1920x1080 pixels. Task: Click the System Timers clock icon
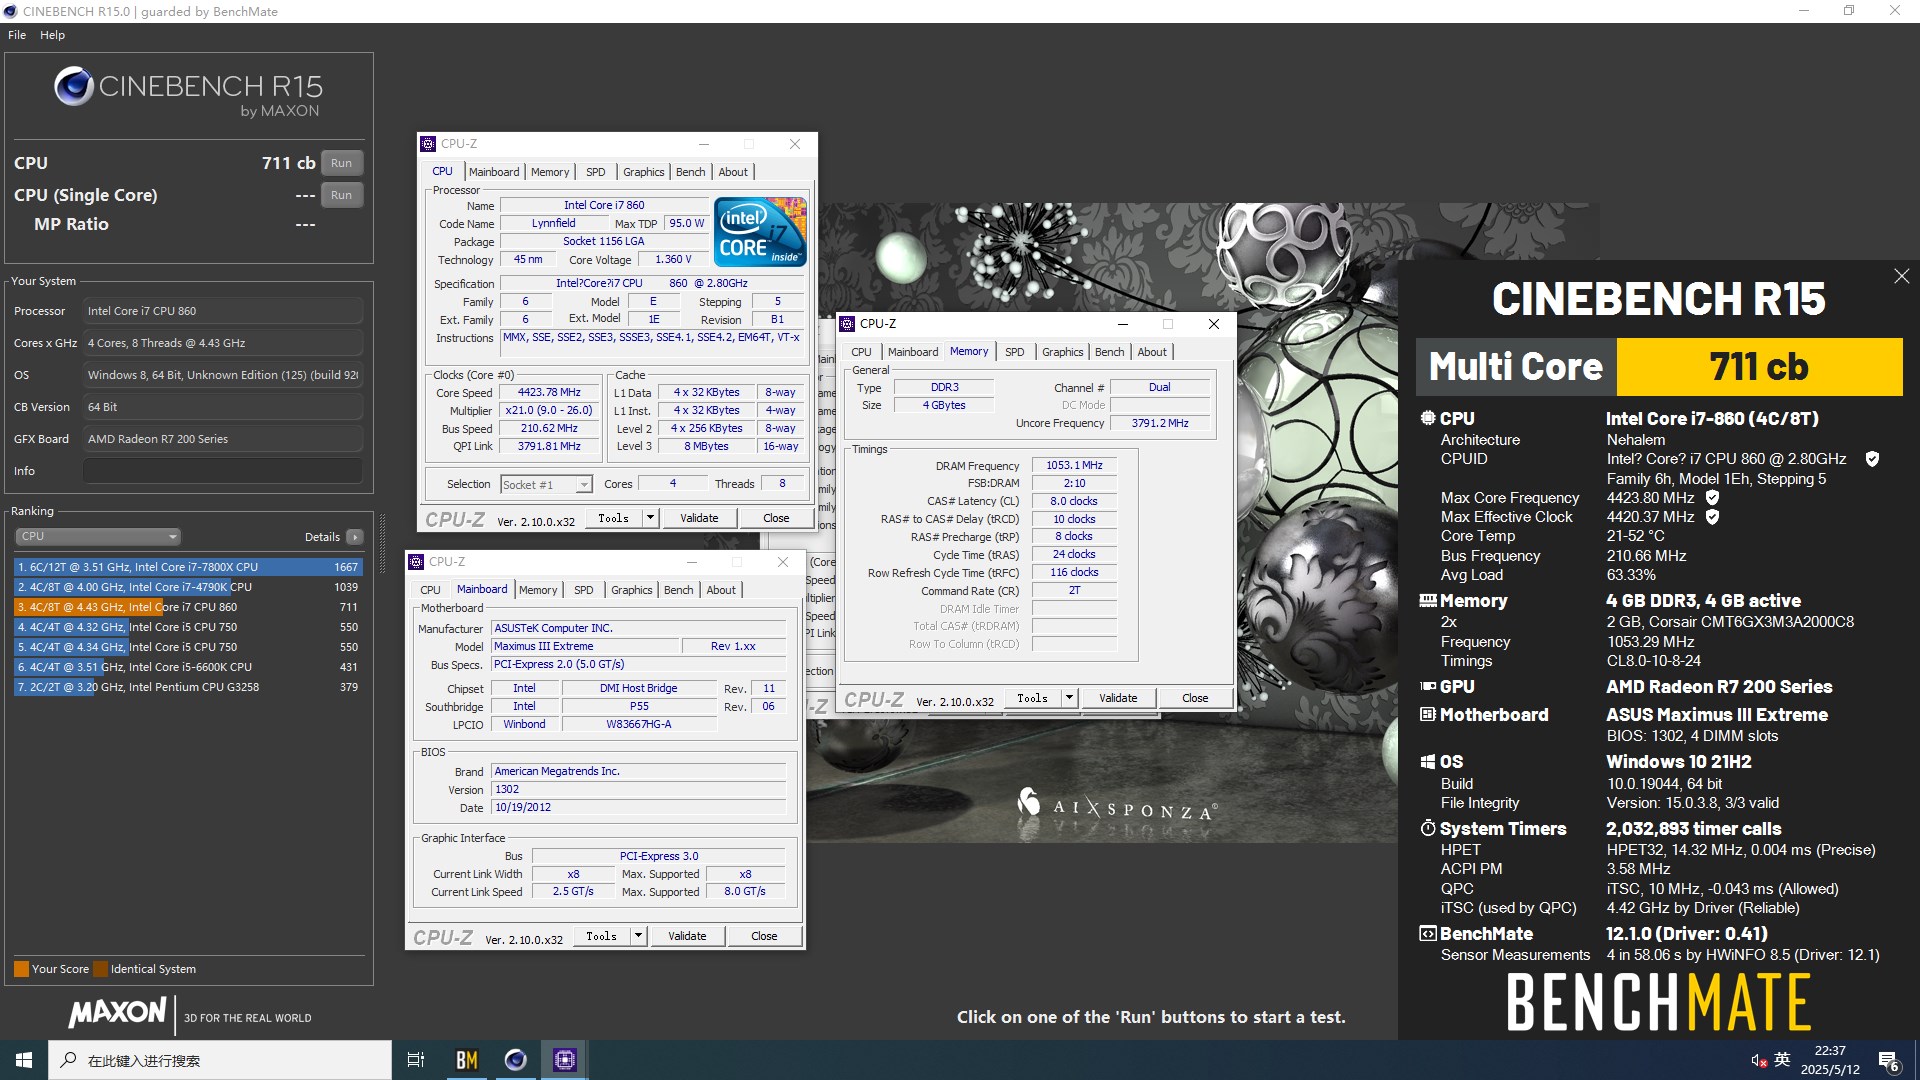click(1428, 828)
